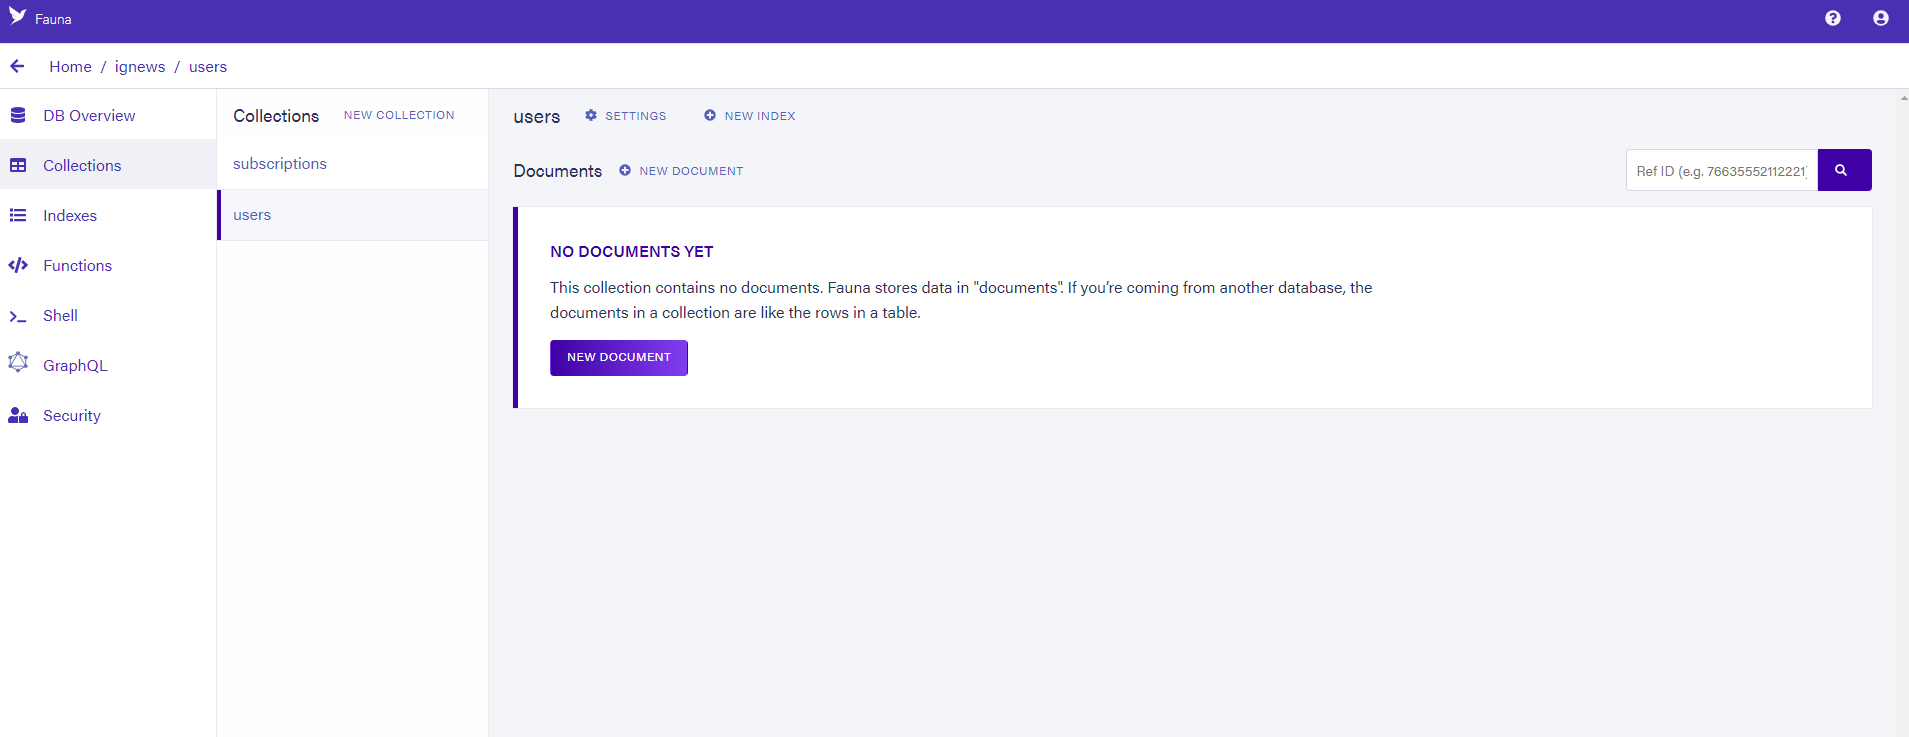The height and width of the screenshot is (737, 1909).
Task: Select the users collection row
Action: pyautogui.click(x=352, y=215)
